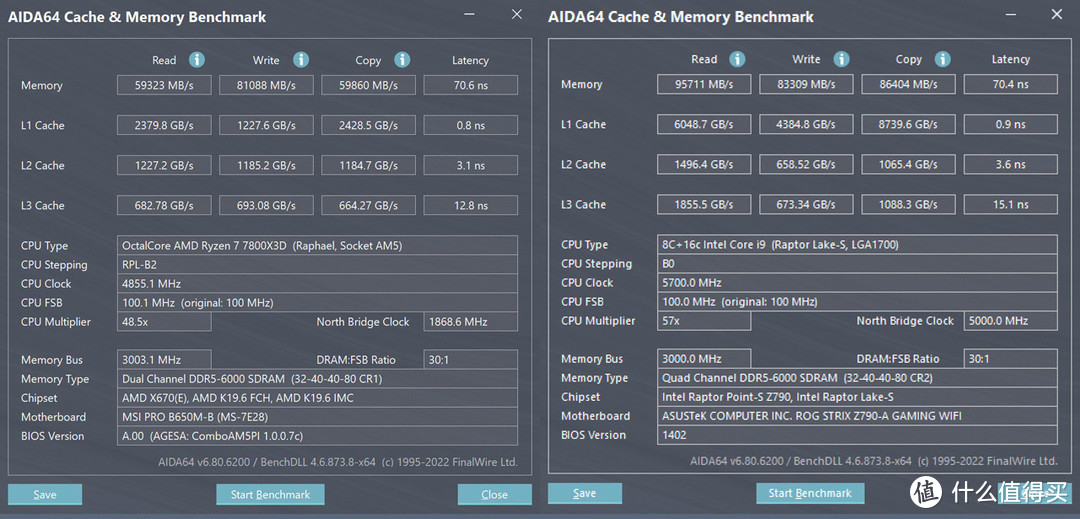Select L1 cache copy 8739.6 GB/s
The height and width of the screenshot is (519, 1080).
coord(908,125)
